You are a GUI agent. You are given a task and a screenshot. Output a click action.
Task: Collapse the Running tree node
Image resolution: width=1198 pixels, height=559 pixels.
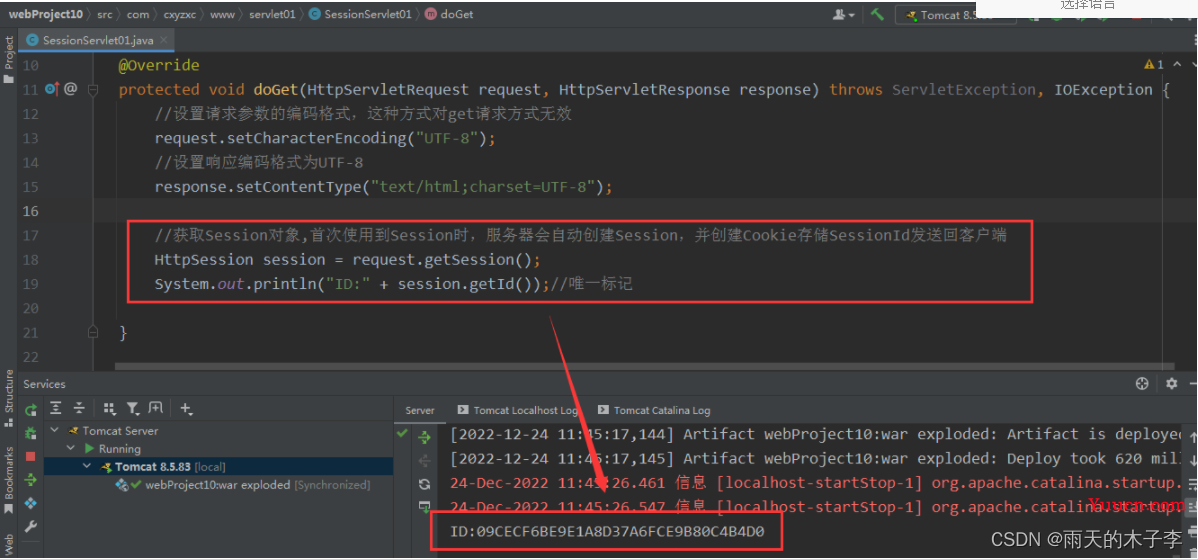[70, 449]
